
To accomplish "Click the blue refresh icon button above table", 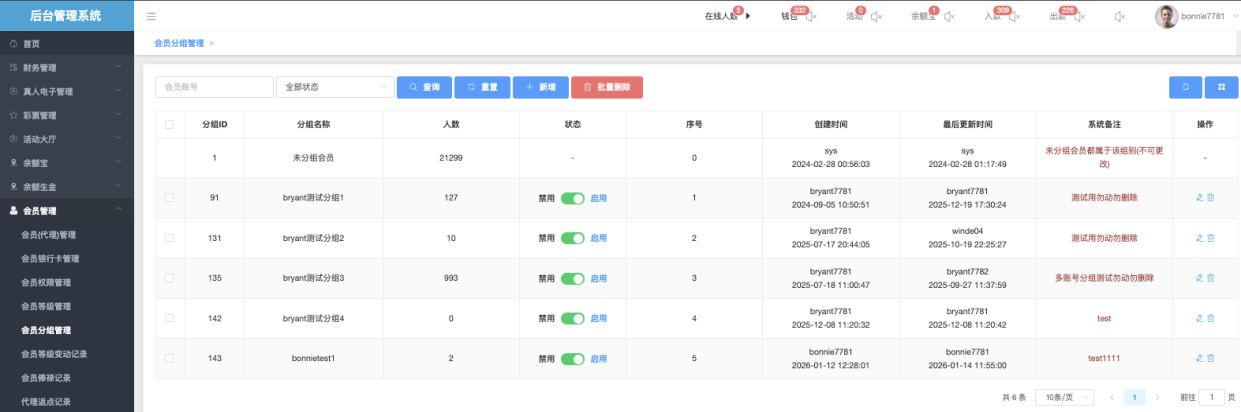I will point(1185,87).
